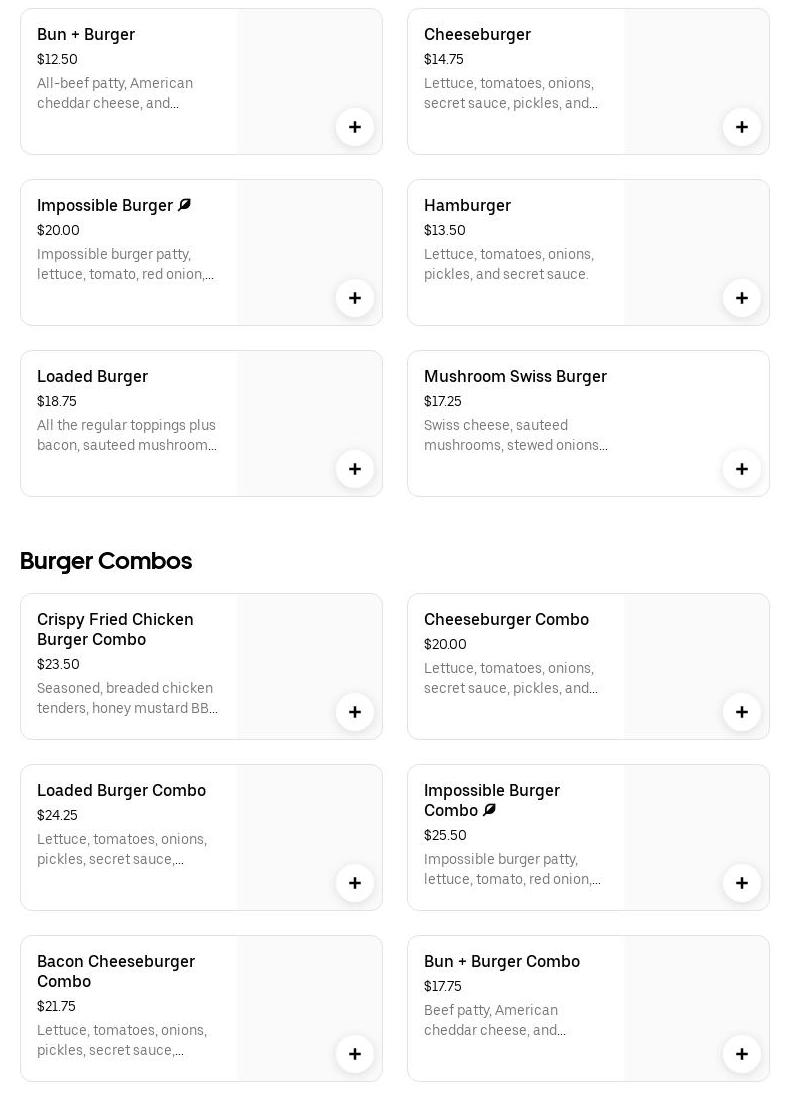Add Loaded Burger Combo to cart
This screenshot has width=804, height=1099.
[355, 883]
